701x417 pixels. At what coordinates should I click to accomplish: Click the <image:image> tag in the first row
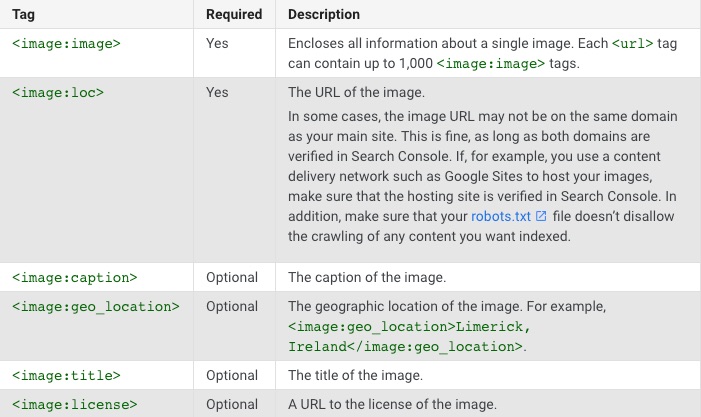click(x=66, y=44)
